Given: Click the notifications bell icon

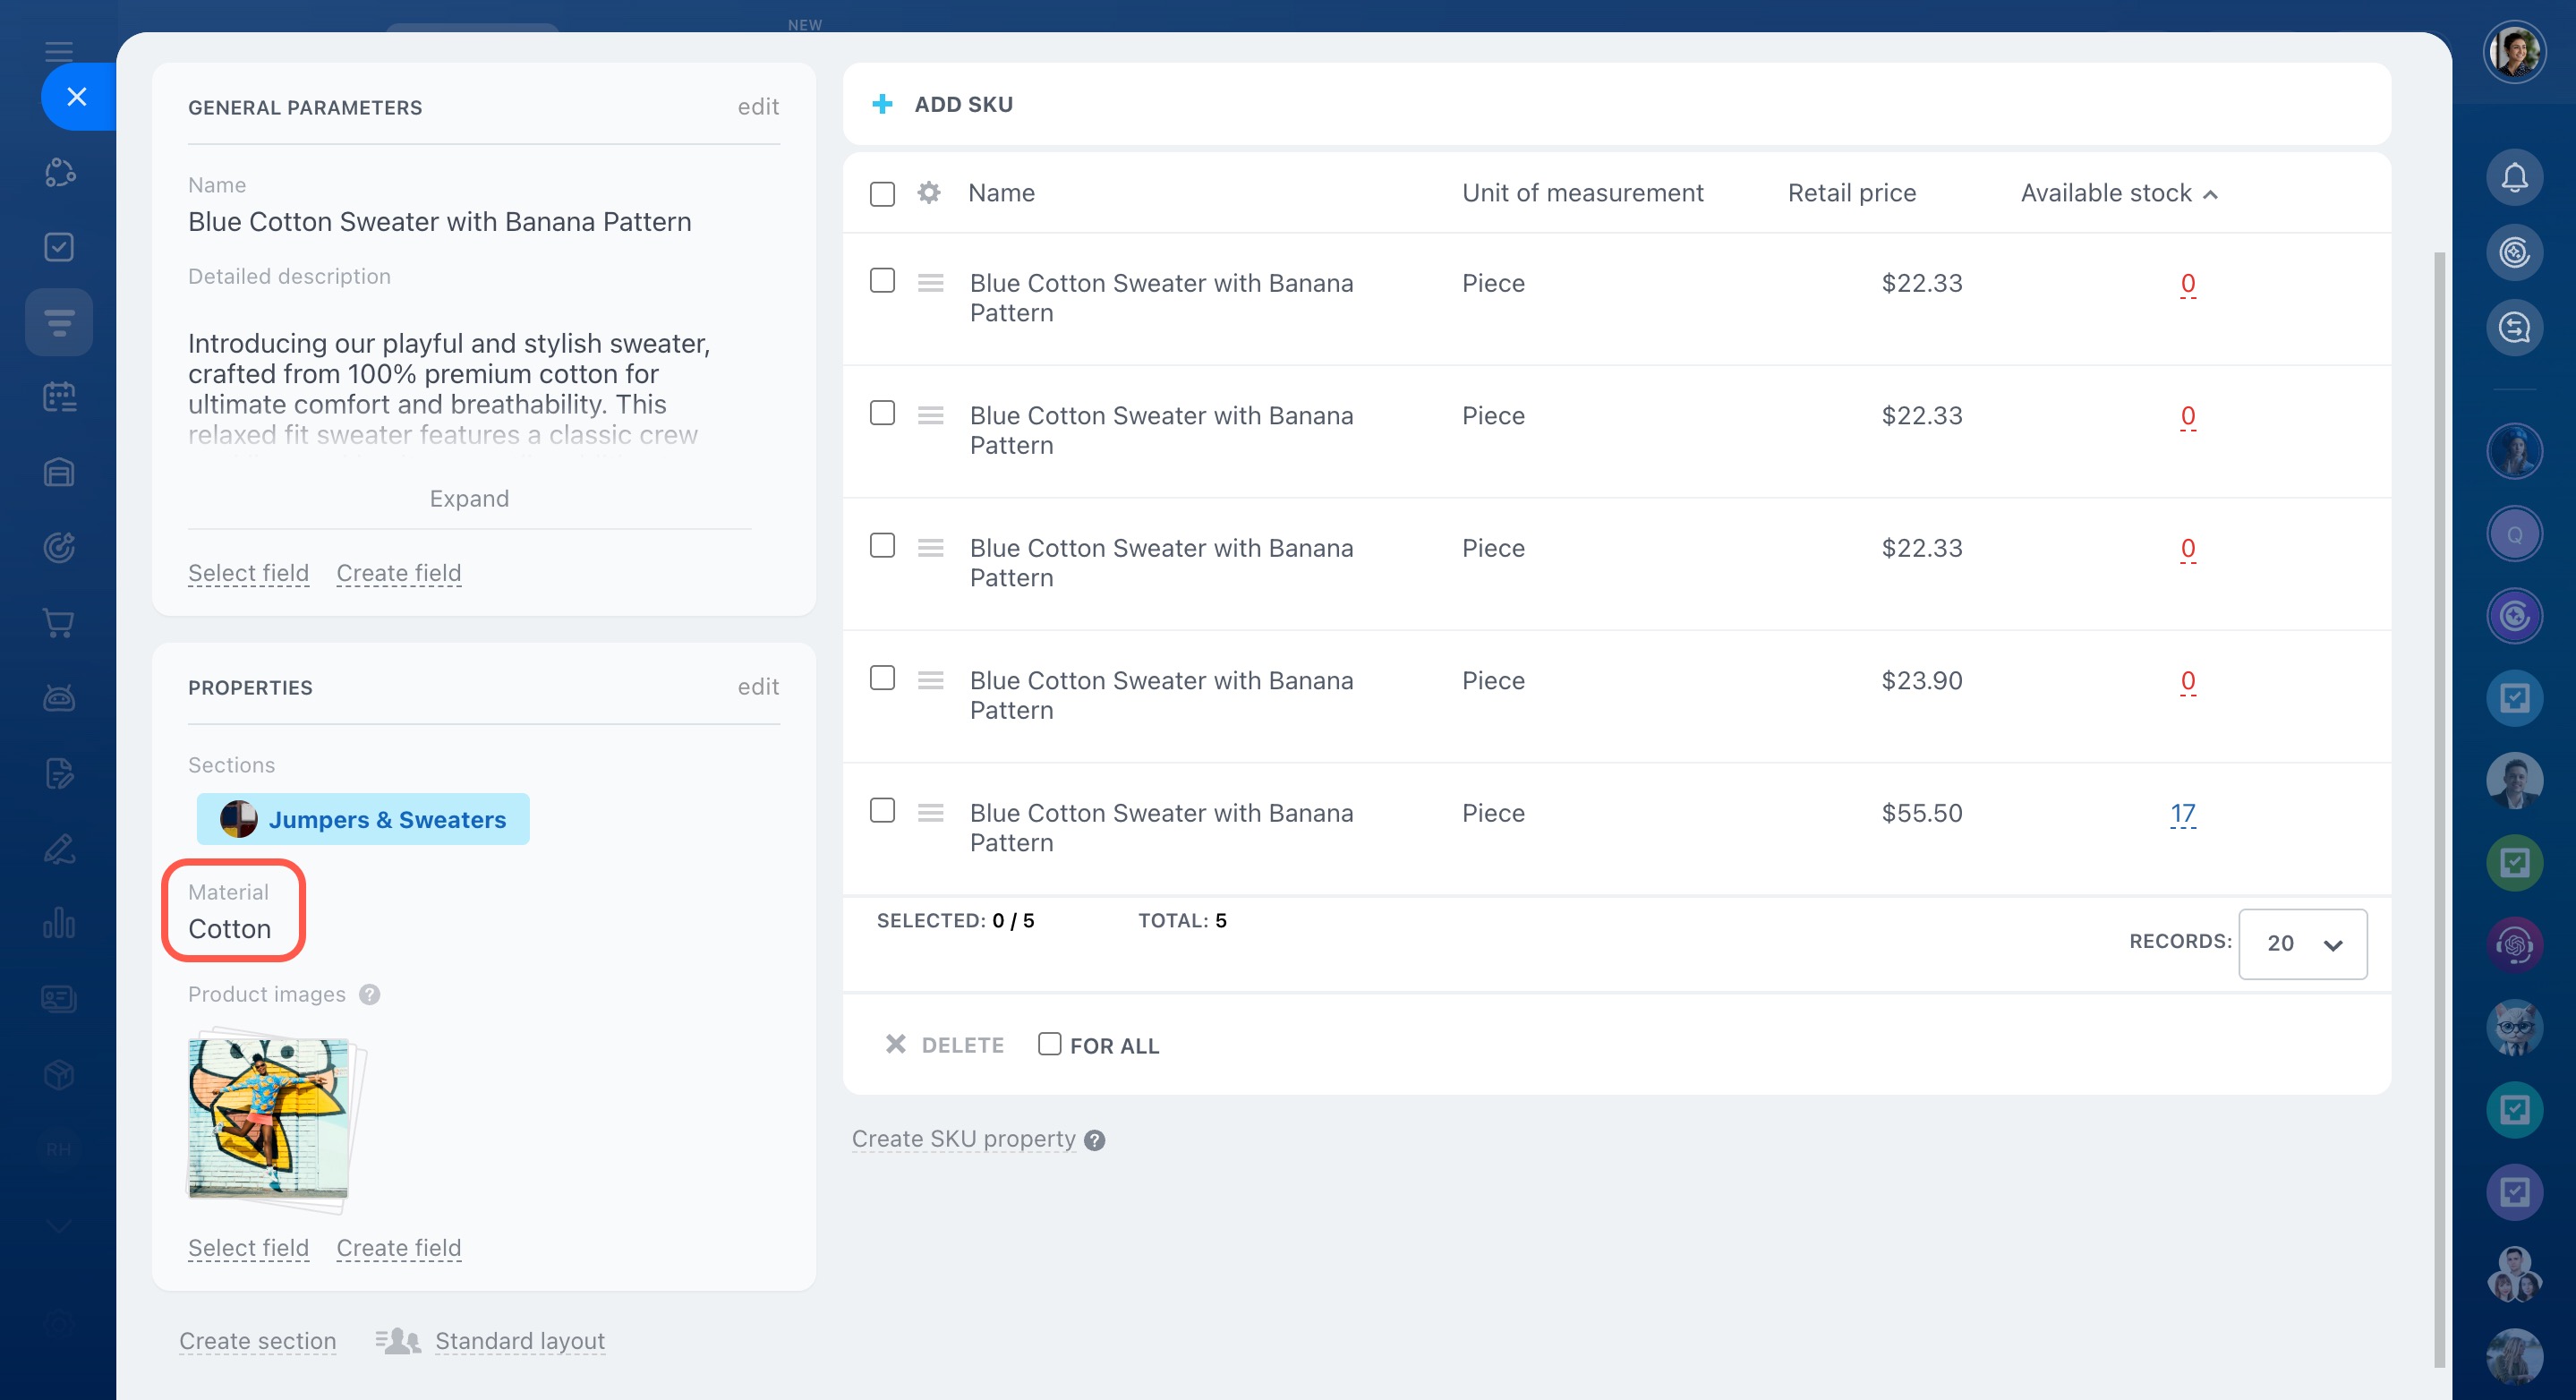Looking at the screenshot, I should click(2513, 178).
